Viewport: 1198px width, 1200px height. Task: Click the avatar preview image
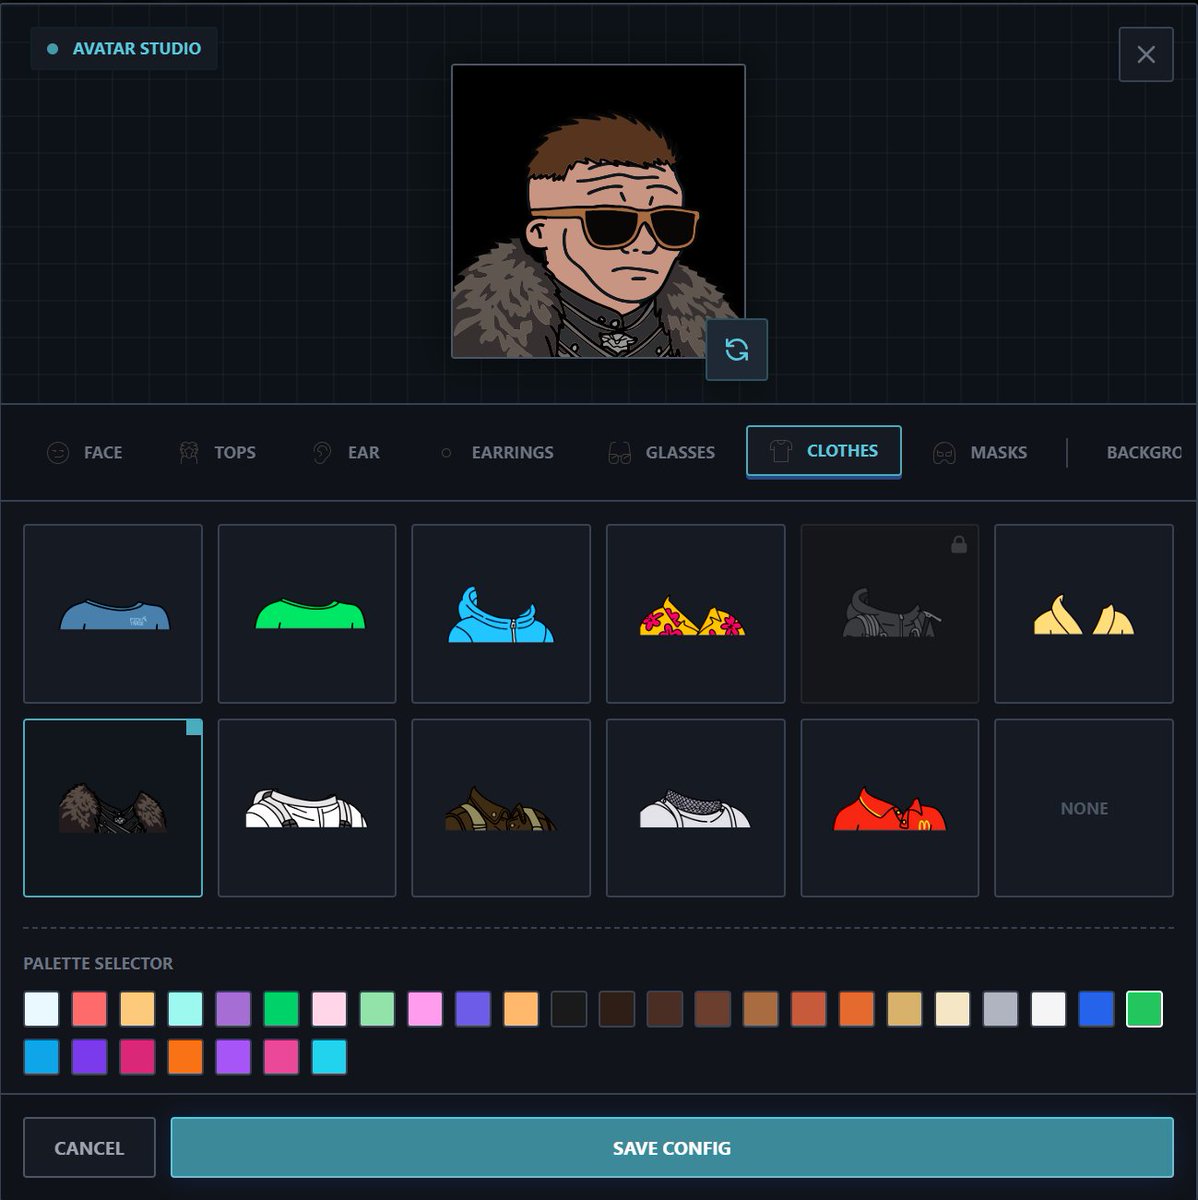tap(598, 211)
